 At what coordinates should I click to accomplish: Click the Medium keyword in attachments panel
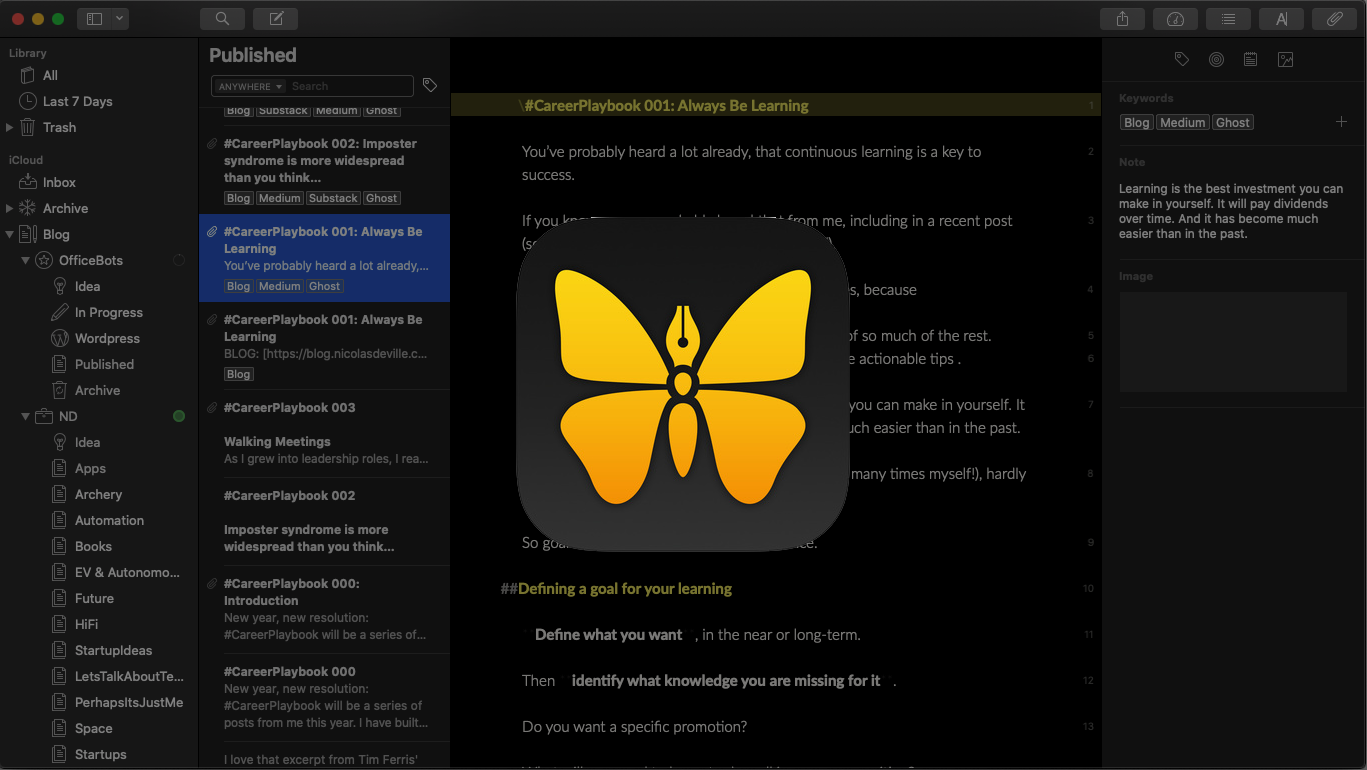1183,122
